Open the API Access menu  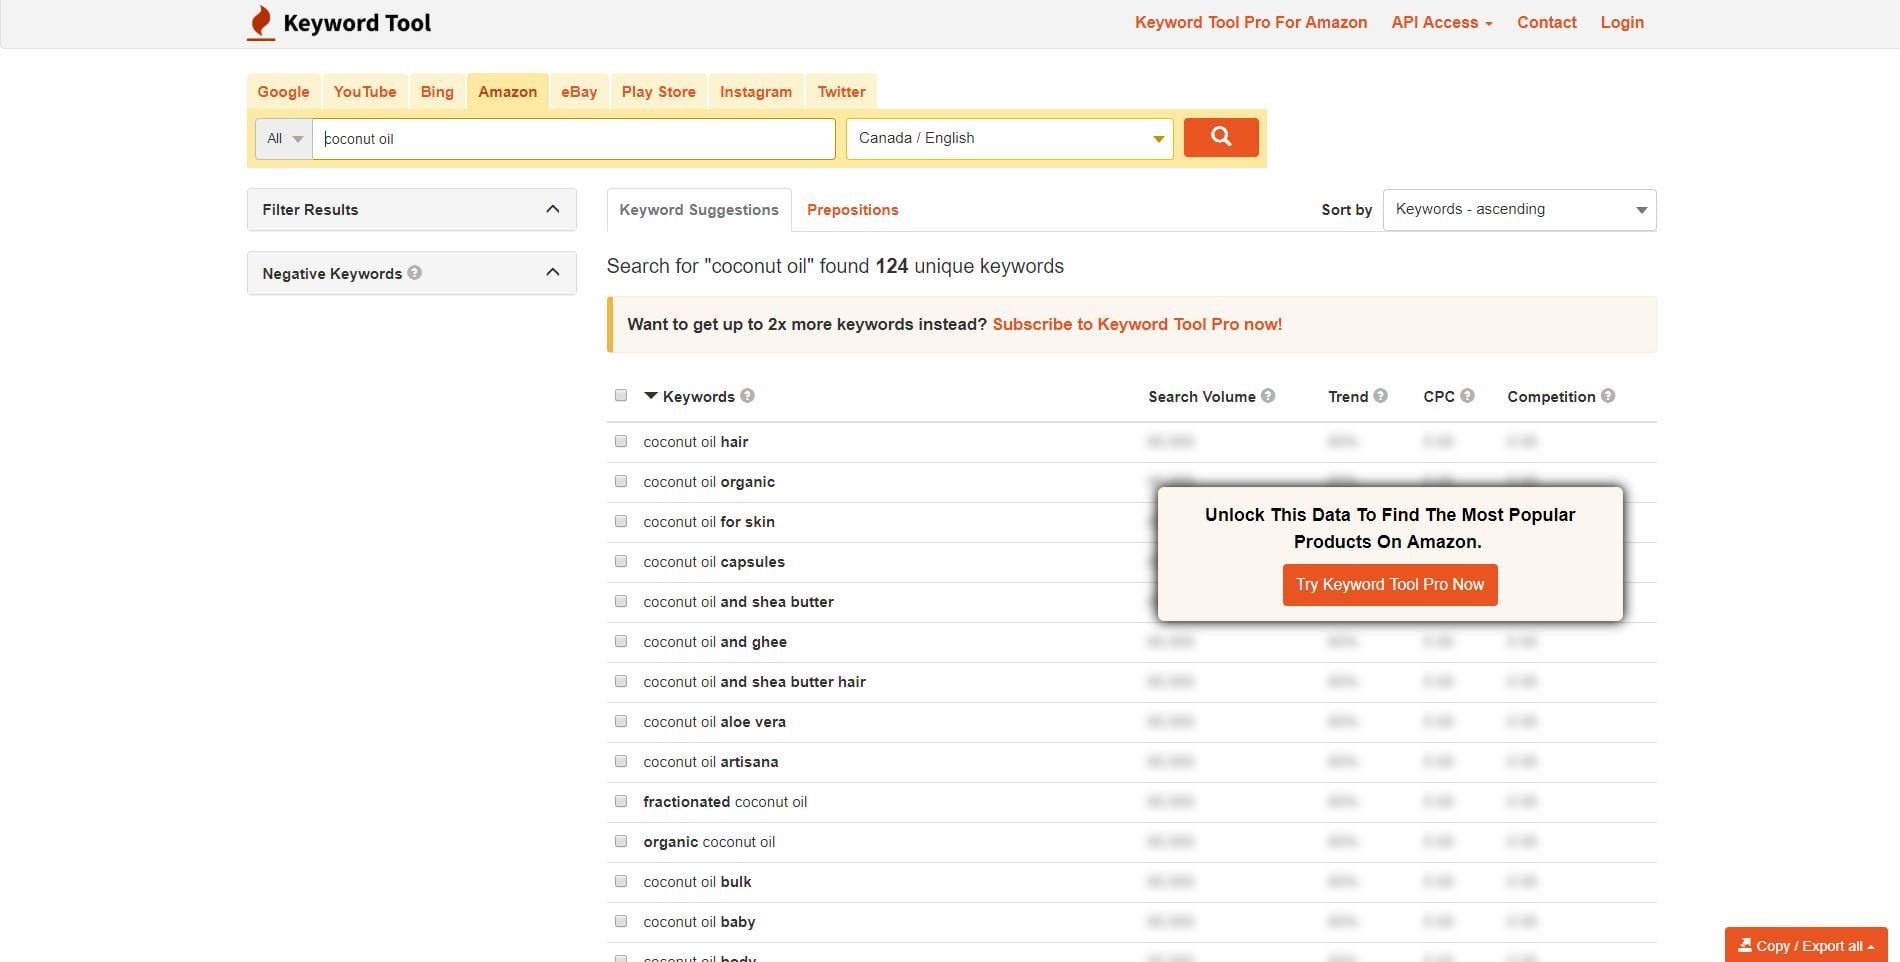[x=1441, y=22]
